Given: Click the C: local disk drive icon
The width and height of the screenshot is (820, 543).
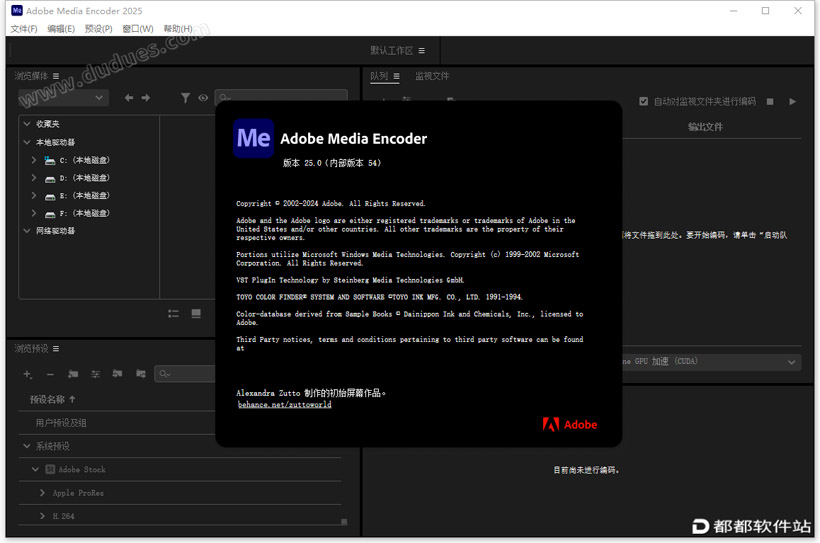Looking at the screenshot, I should tap(50, 160).
